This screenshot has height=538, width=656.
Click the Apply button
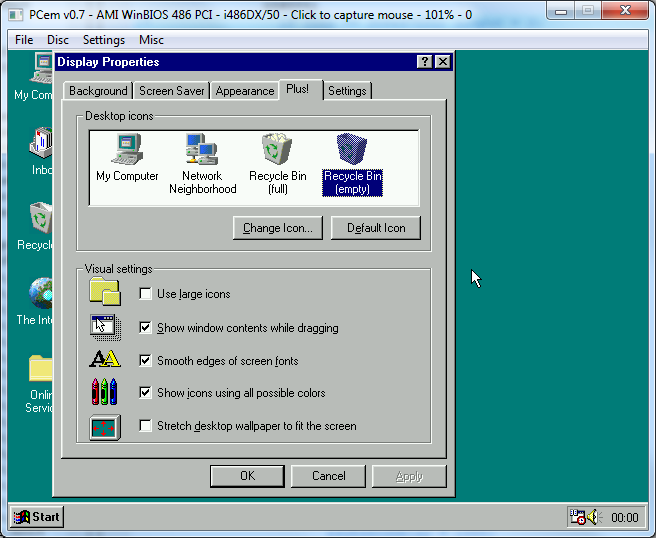pyautogui.click(x=409, y=476)
